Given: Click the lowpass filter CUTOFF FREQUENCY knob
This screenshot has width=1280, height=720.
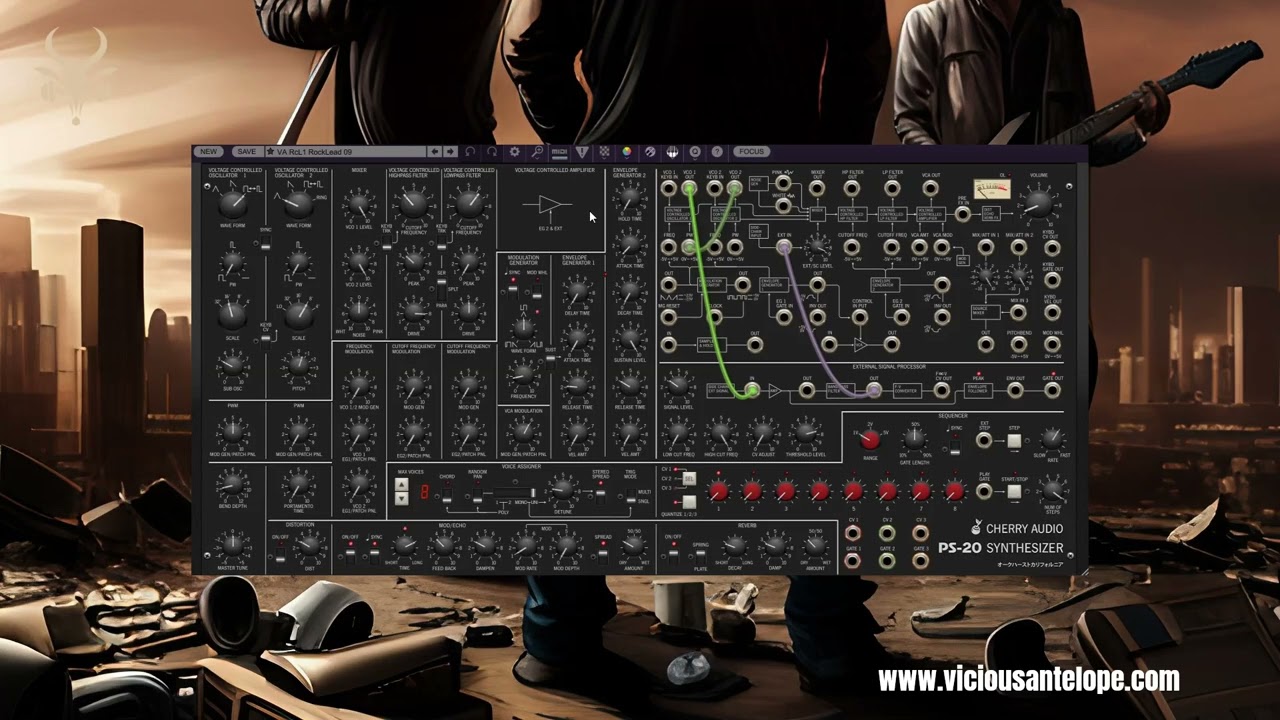Looking at the screenshot, I should tap(469, 206).
